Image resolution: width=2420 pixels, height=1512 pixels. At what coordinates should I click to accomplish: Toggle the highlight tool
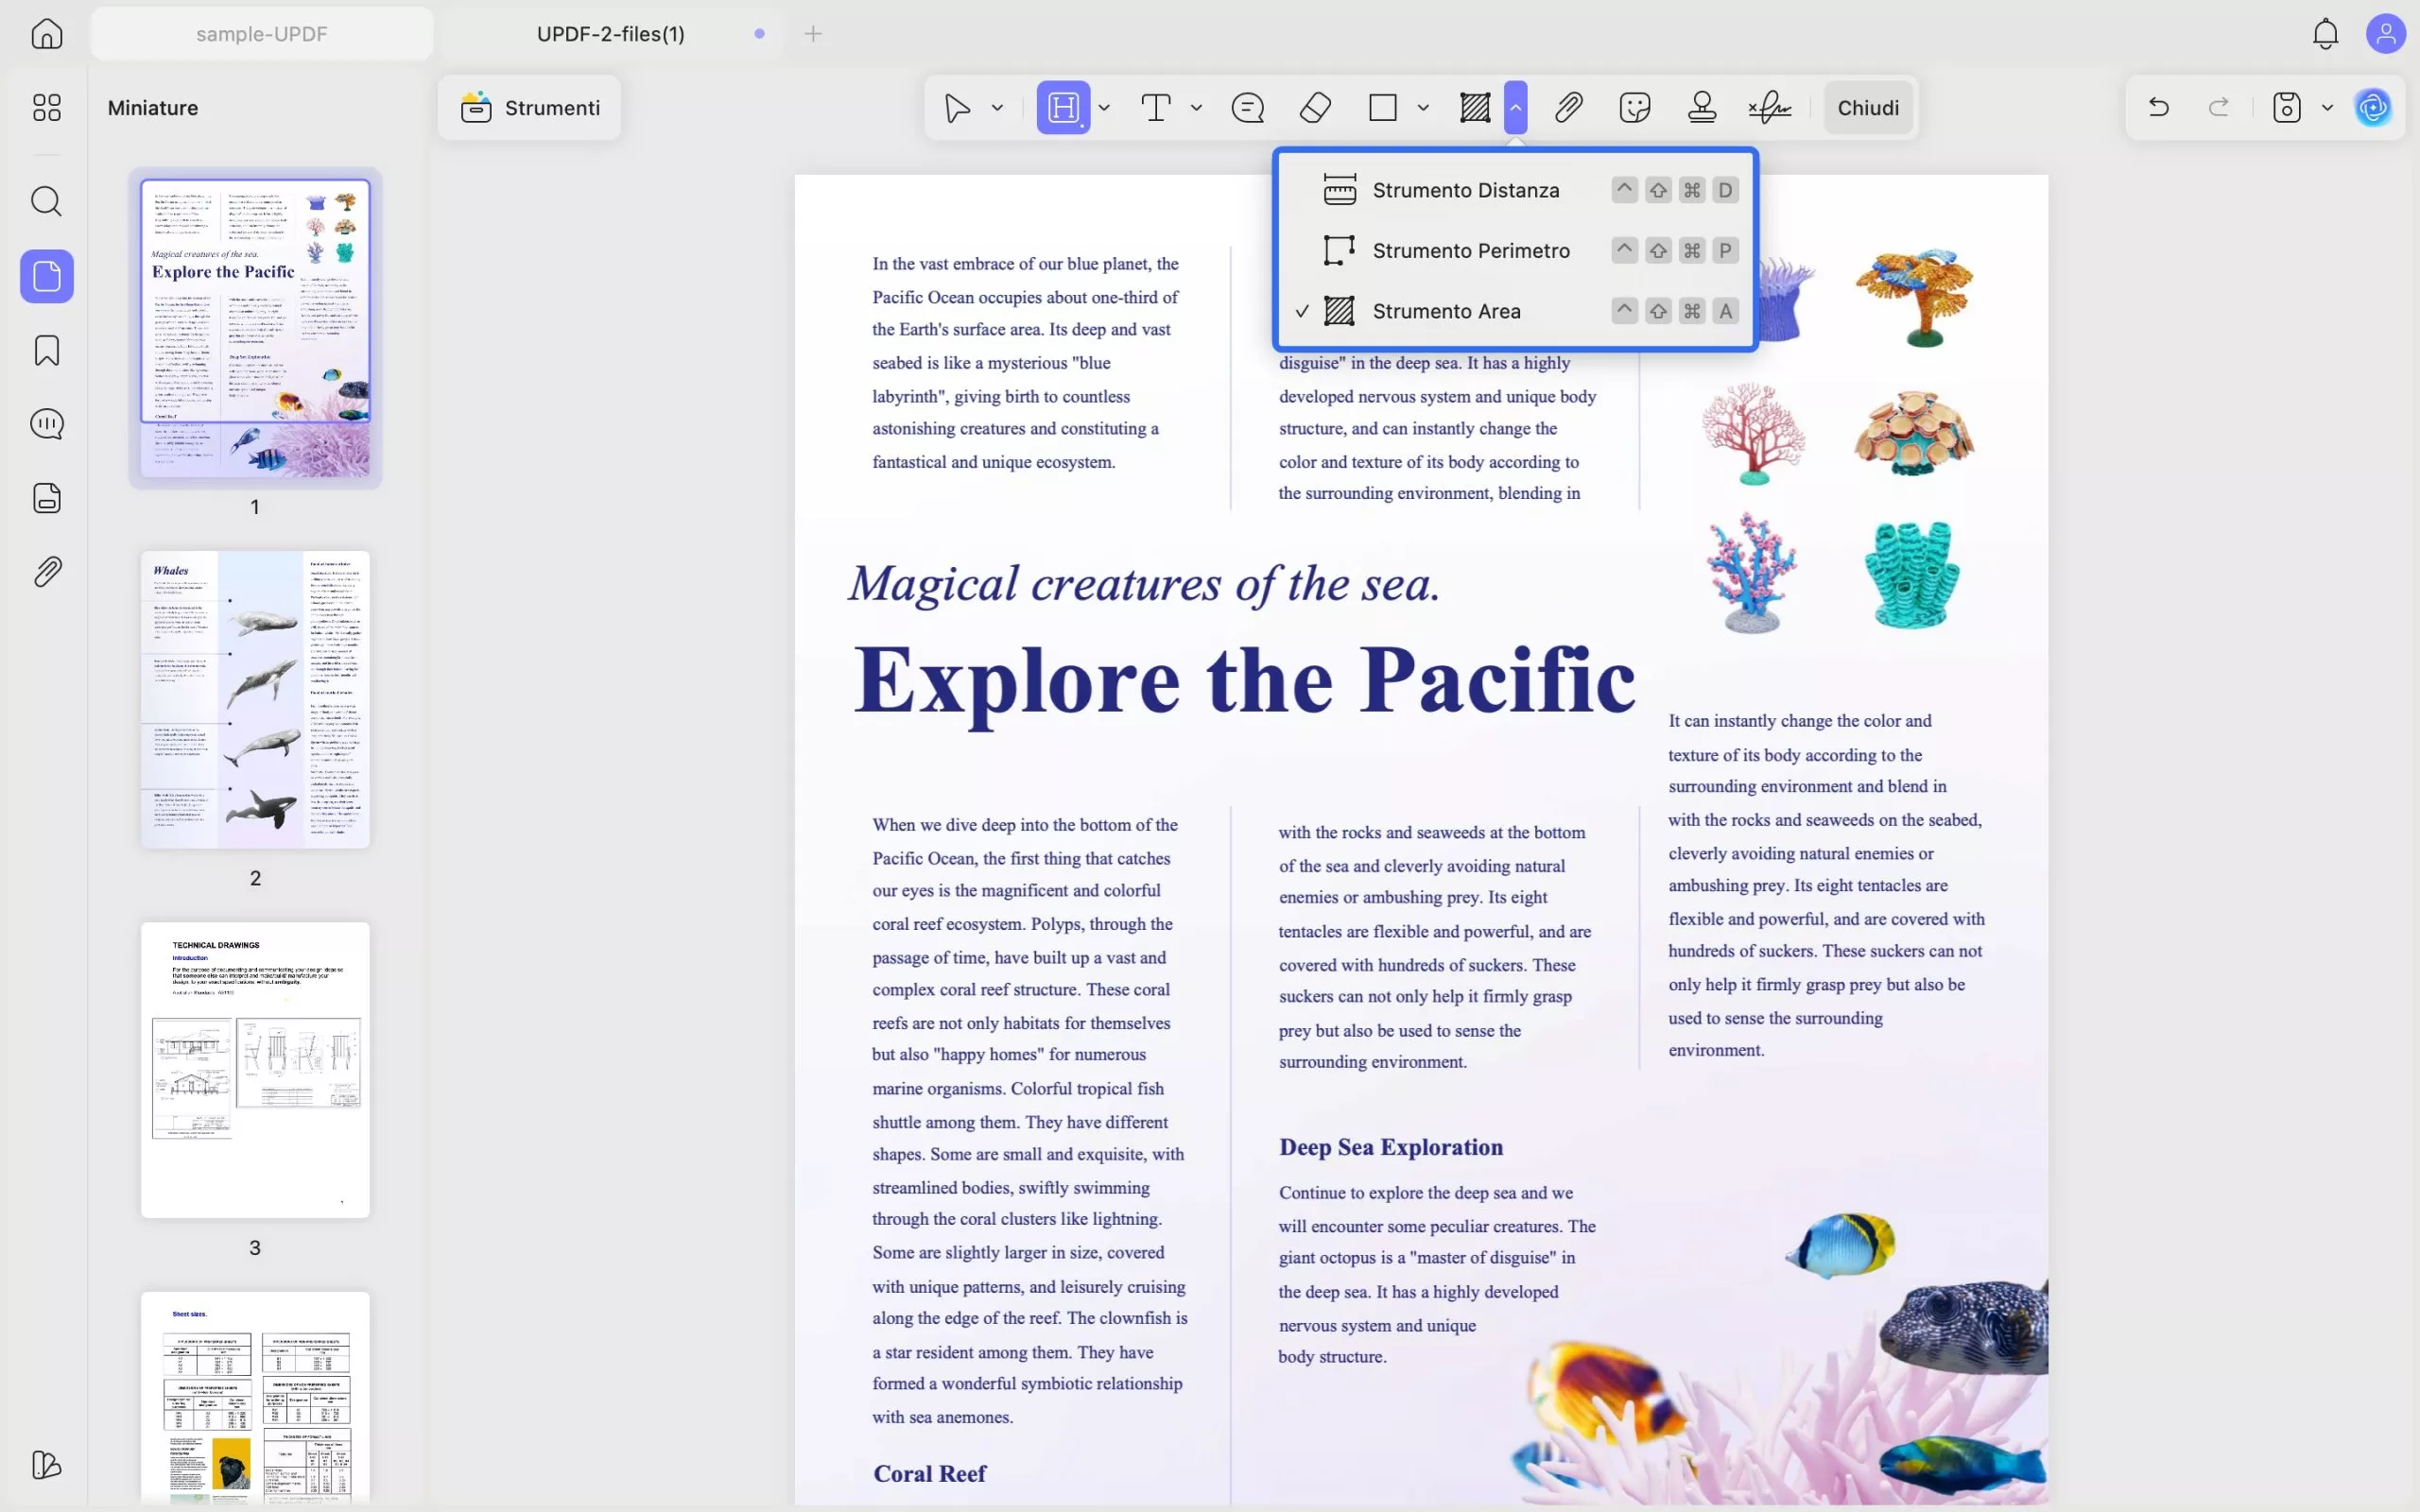[x=1063, y=107]
